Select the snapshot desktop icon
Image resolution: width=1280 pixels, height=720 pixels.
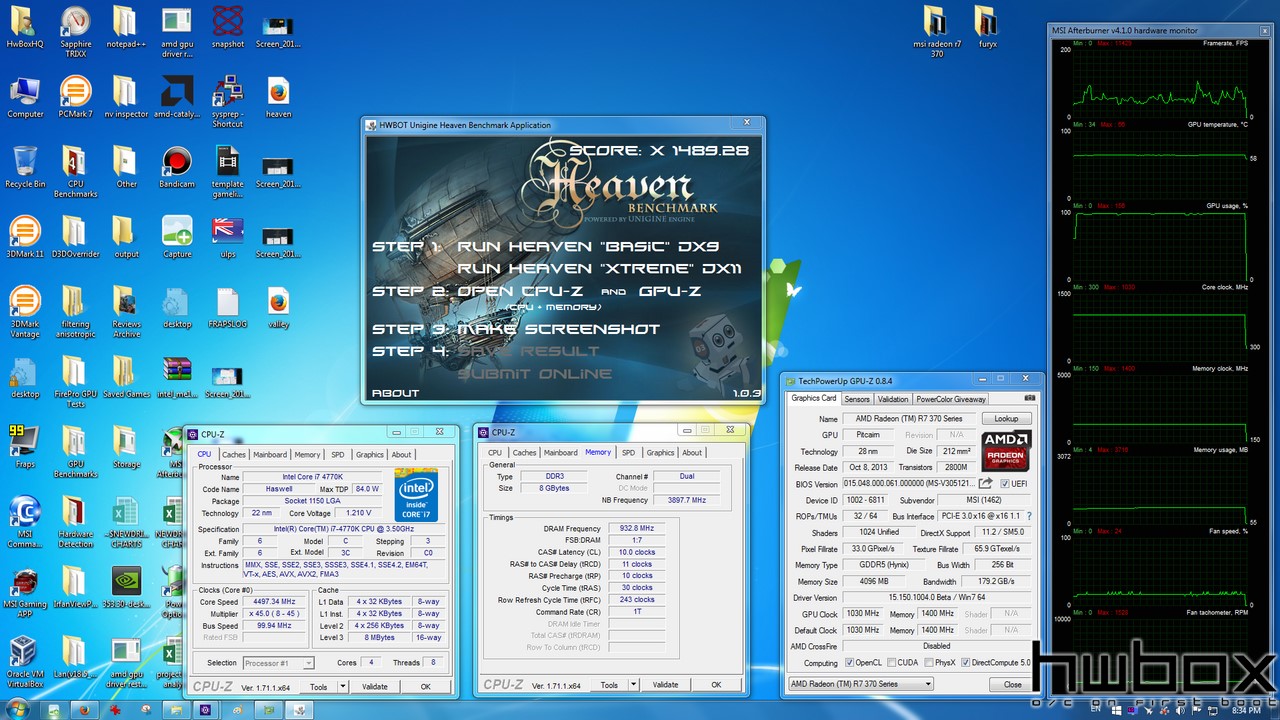tap(228, 27)
